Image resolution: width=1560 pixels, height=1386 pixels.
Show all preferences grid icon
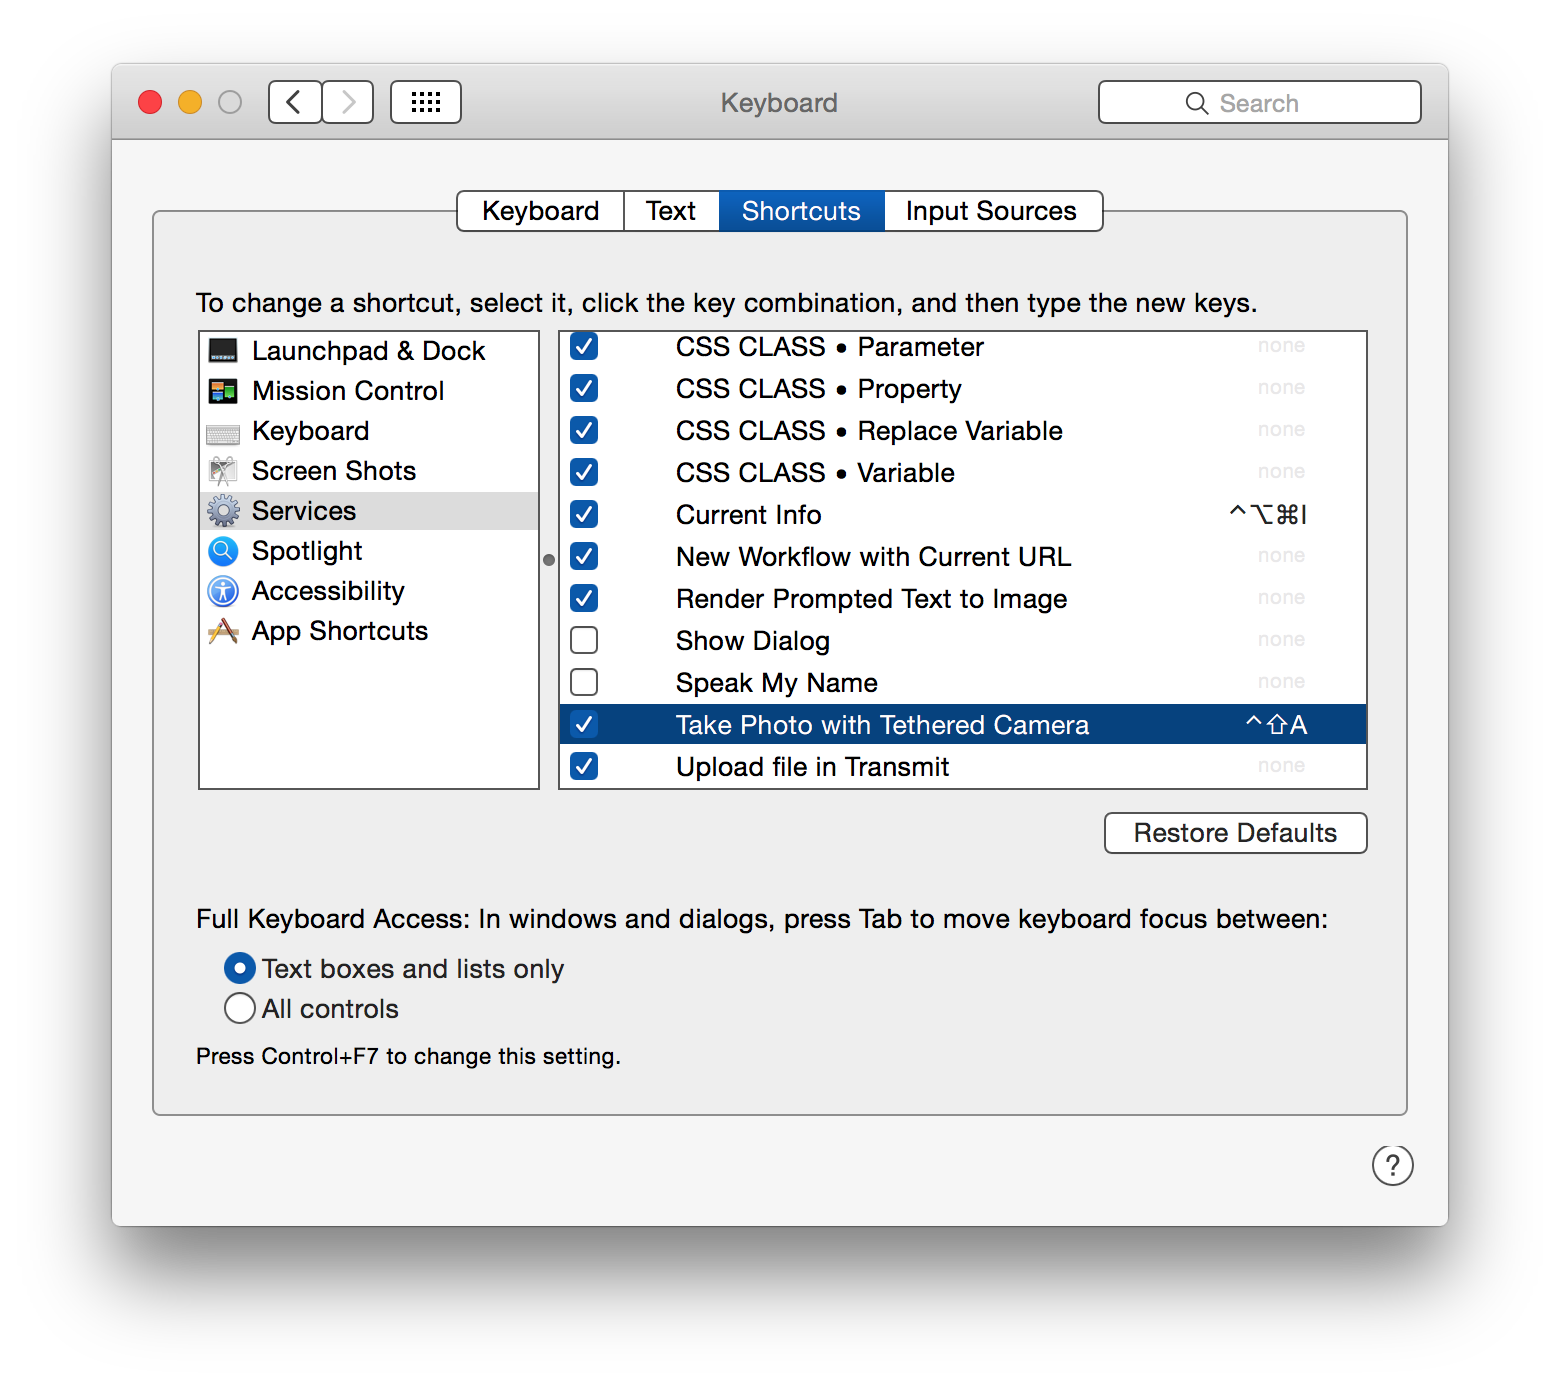[x=426, y=102]
